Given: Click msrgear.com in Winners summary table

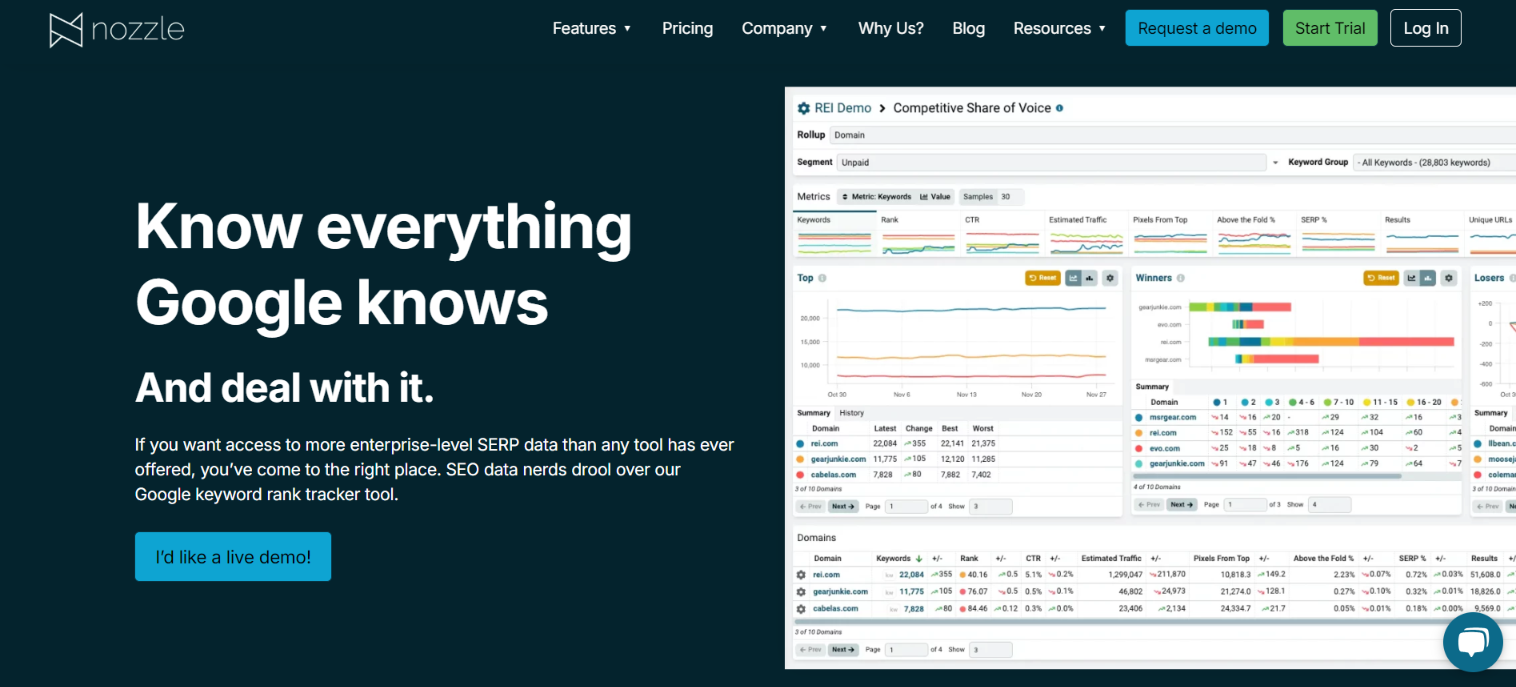Looking at the screenshot, I should [x=1172, y=417].
